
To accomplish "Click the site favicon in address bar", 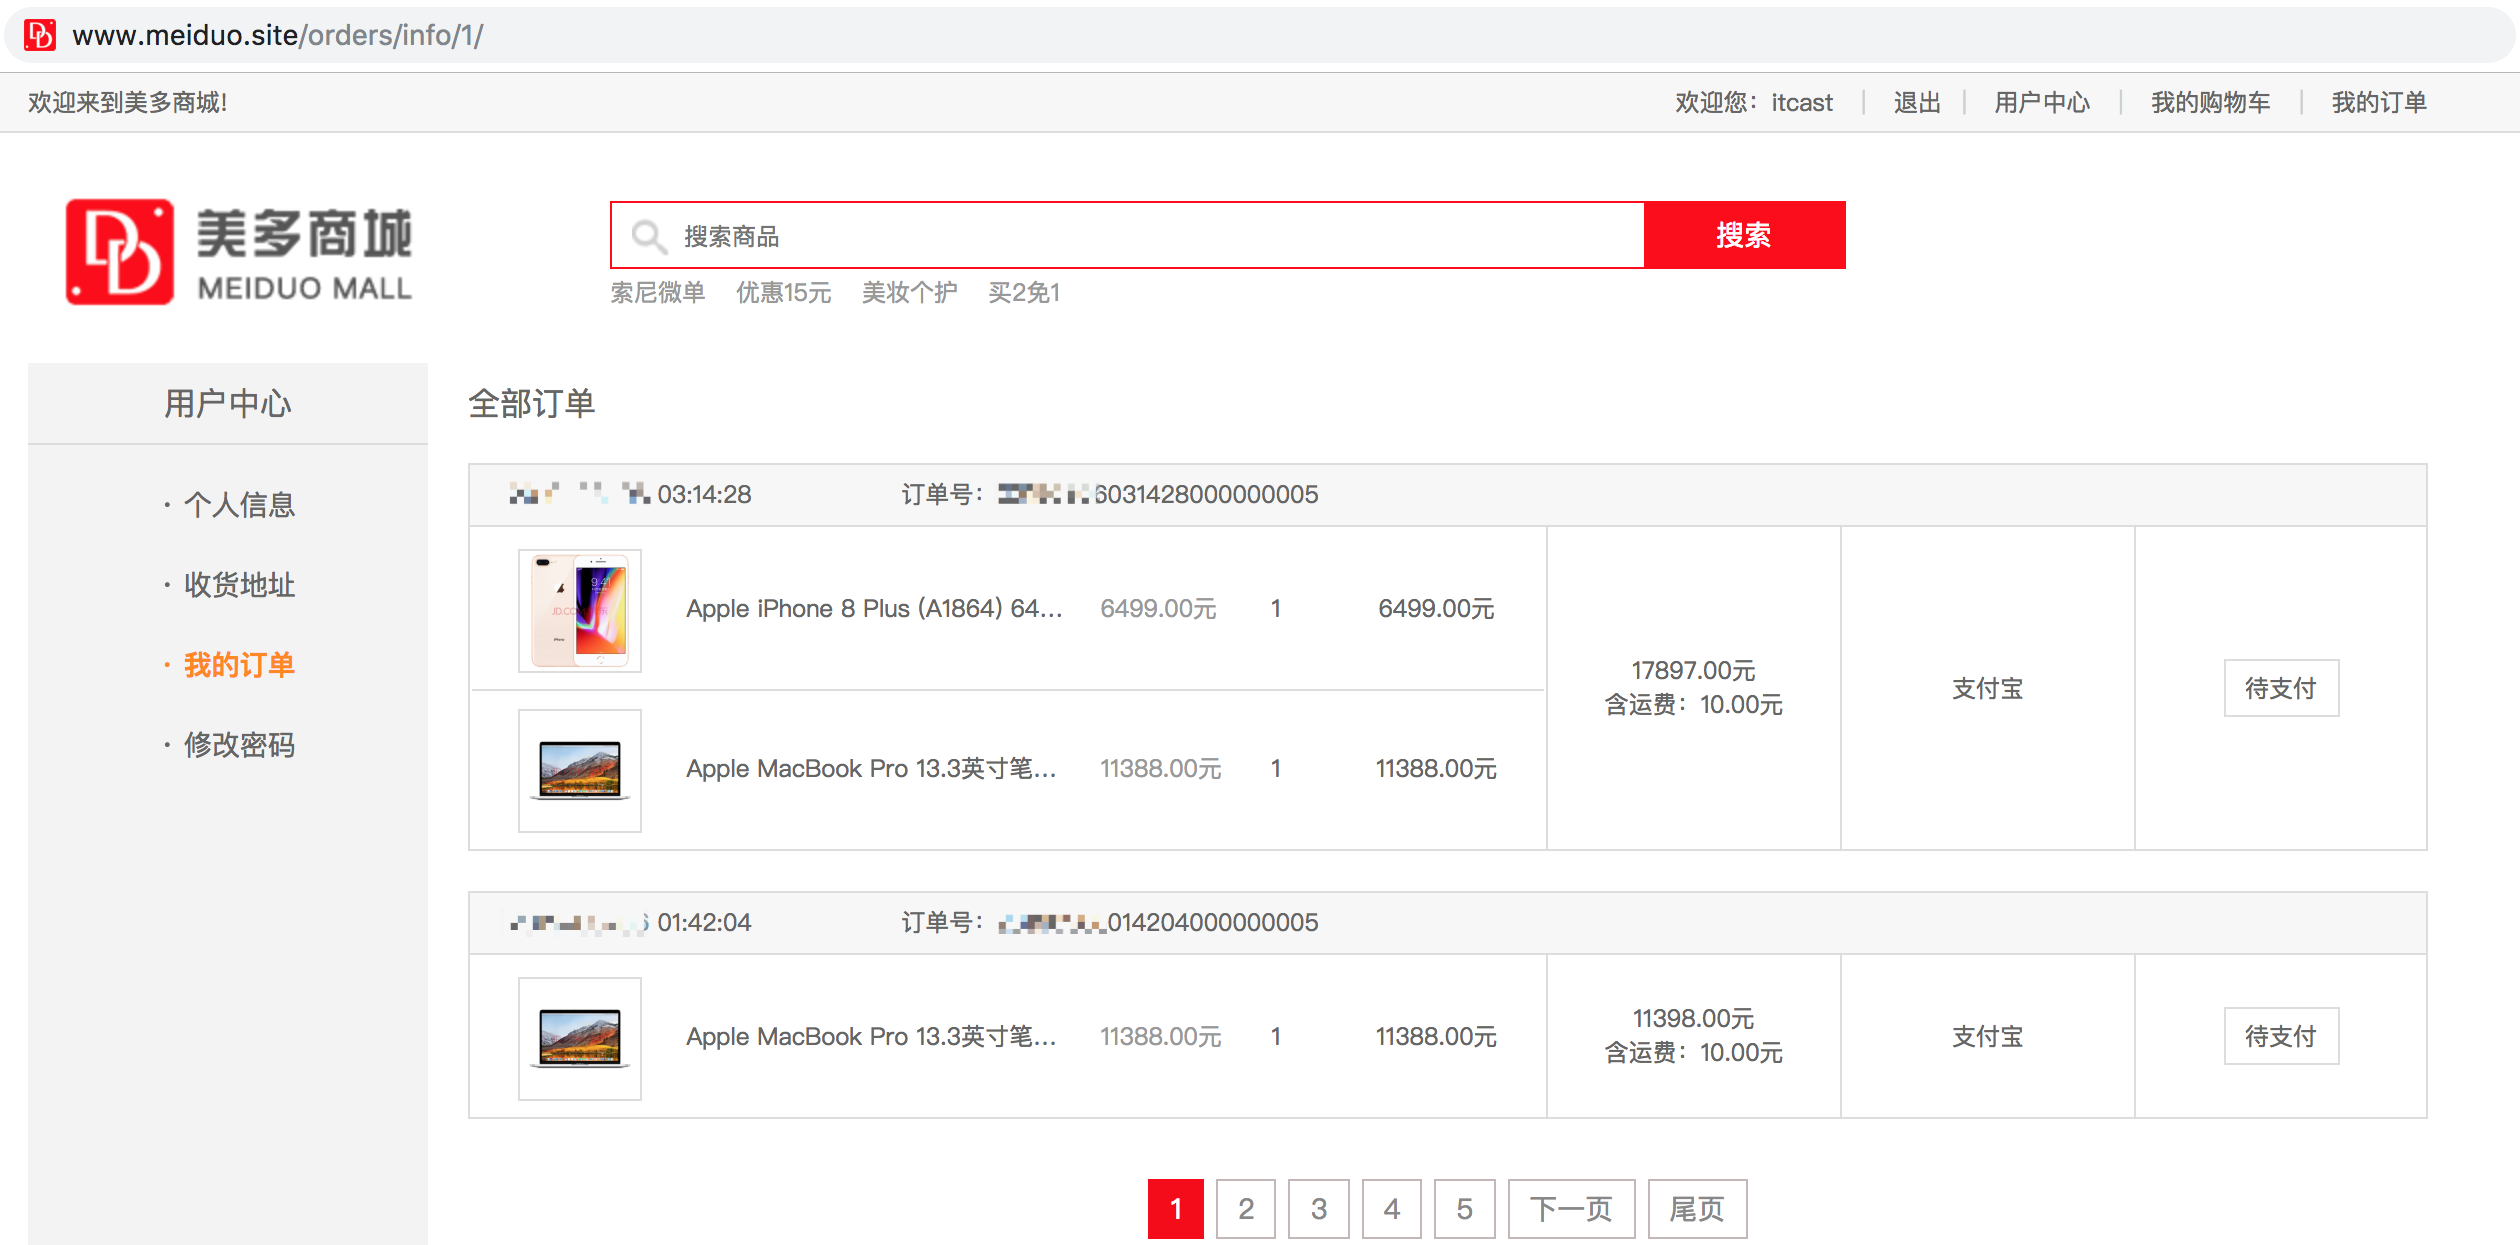I will 40,35.
